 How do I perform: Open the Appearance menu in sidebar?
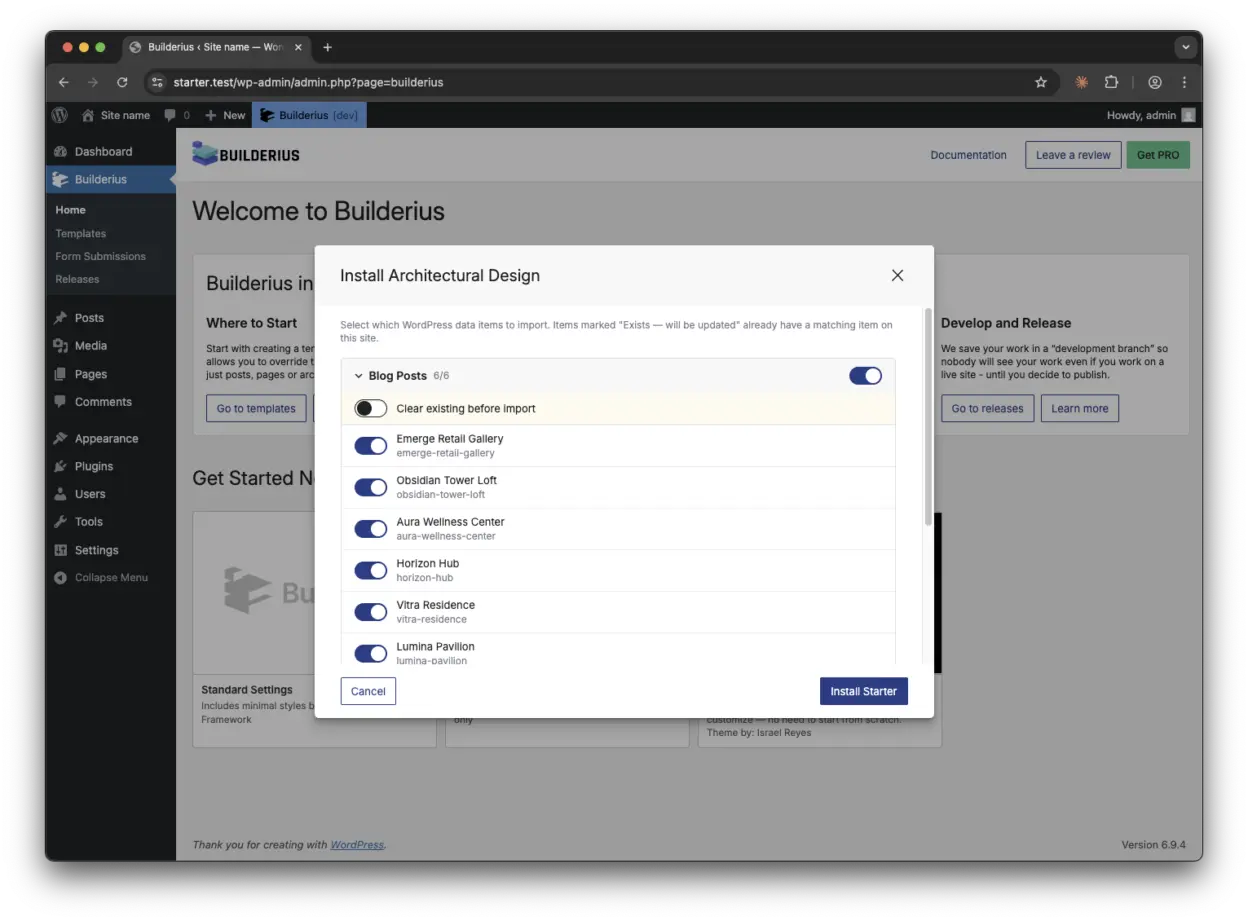(x=106, y=438)
